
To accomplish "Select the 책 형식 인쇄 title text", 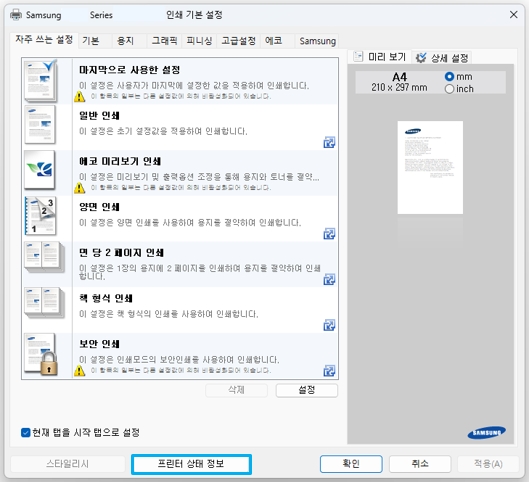I will [106, 299].
